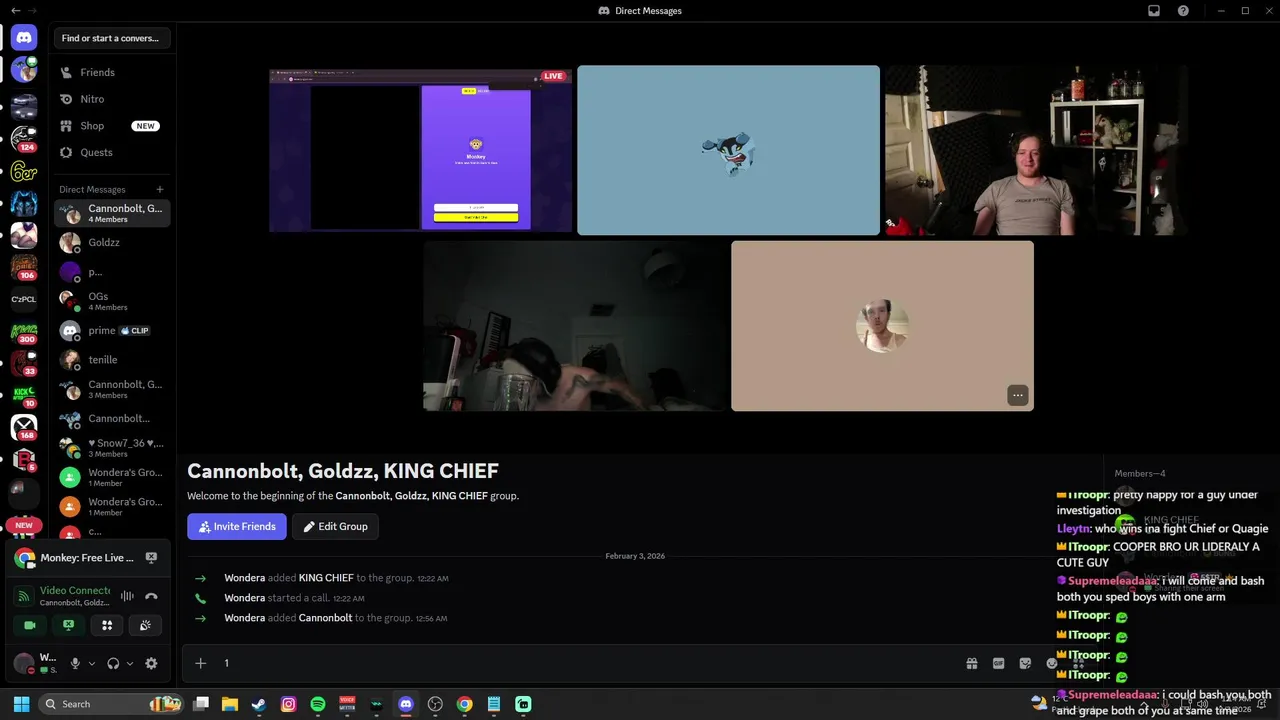Open the CZPCL server icon
The height and width of the screenshot is (720, 1280).
point(24,299)
